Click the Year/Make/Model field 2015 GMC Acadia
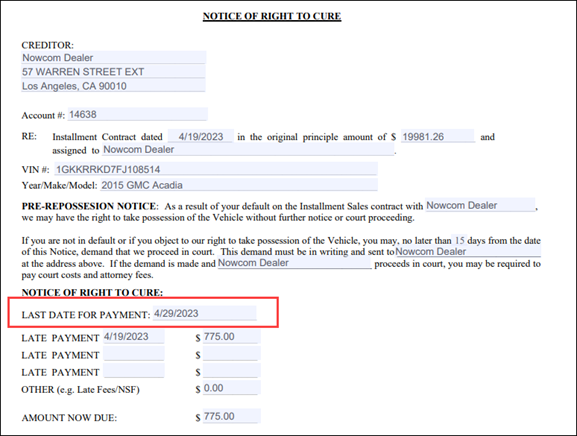 pos(239,185)
